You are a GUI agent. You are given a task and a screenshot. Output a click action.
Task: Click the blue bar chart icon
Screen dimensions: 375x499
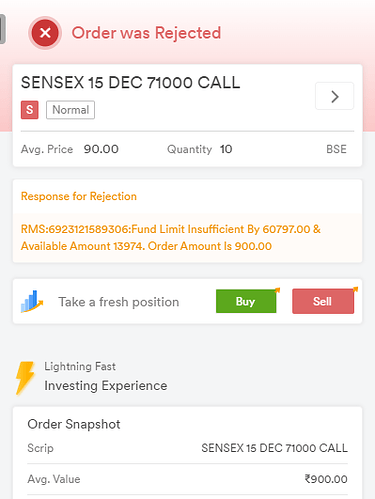click(32, 301)
